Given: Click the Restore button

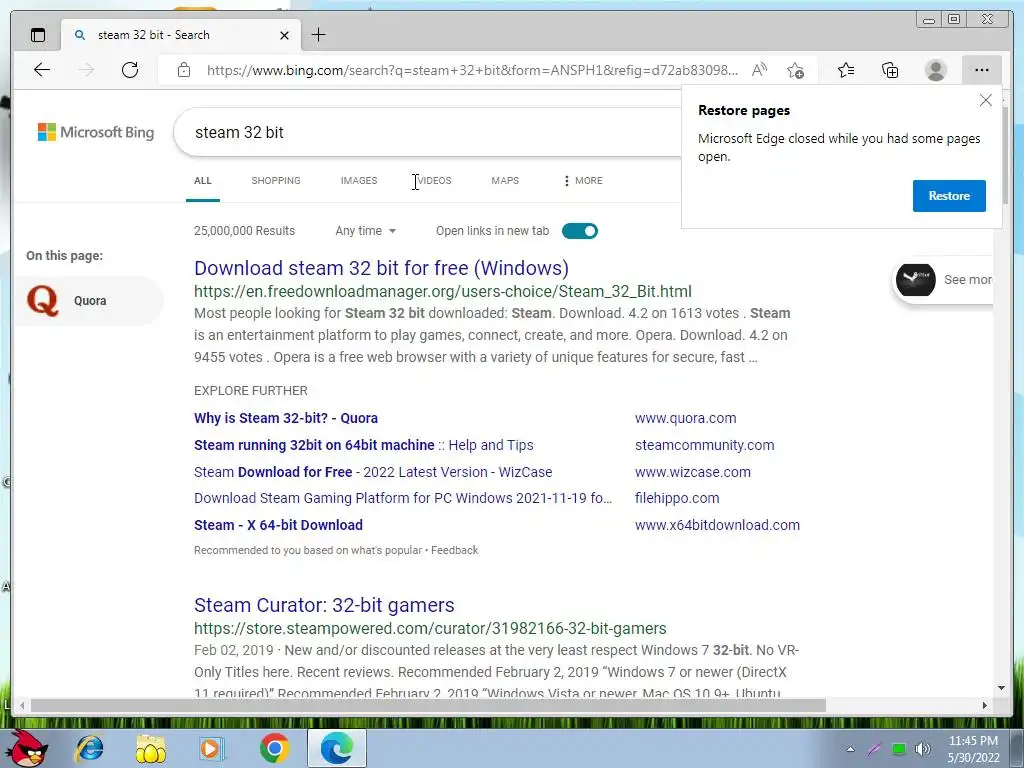Looking at the screenshot, I should pyautogui.click(x=949, y=196).
